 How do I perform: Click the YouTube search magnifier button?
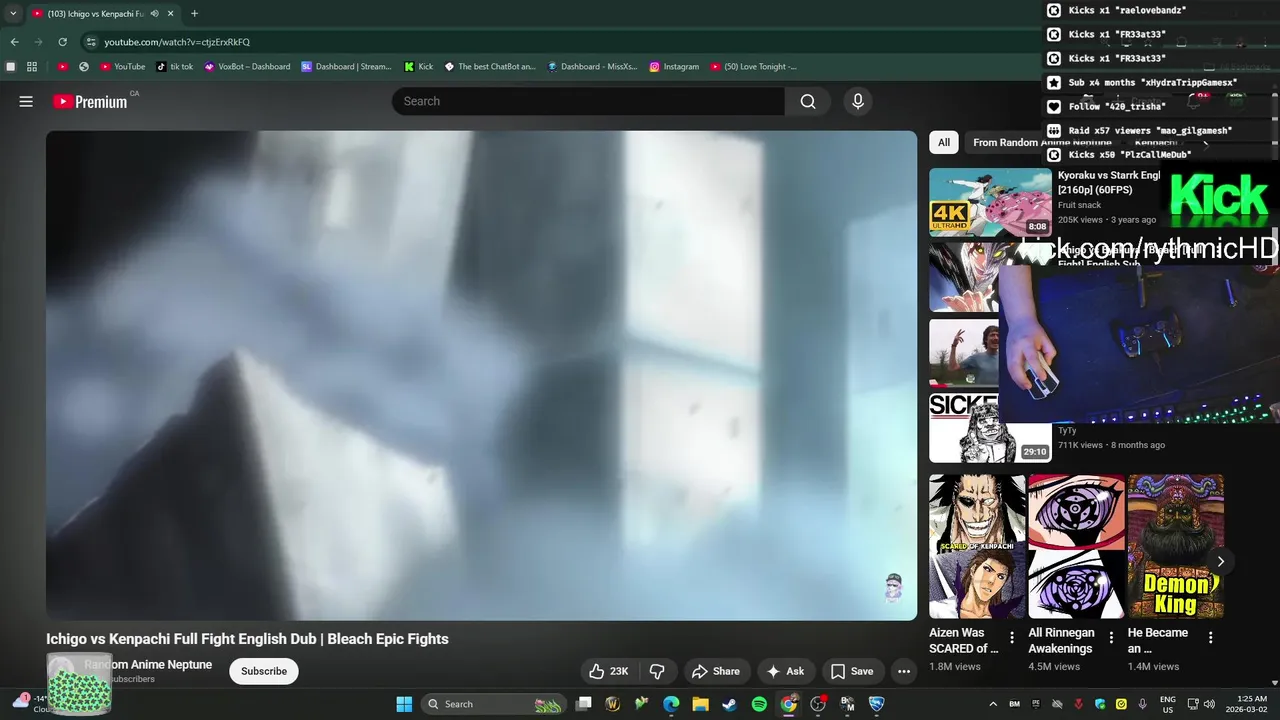coord(808,101)
